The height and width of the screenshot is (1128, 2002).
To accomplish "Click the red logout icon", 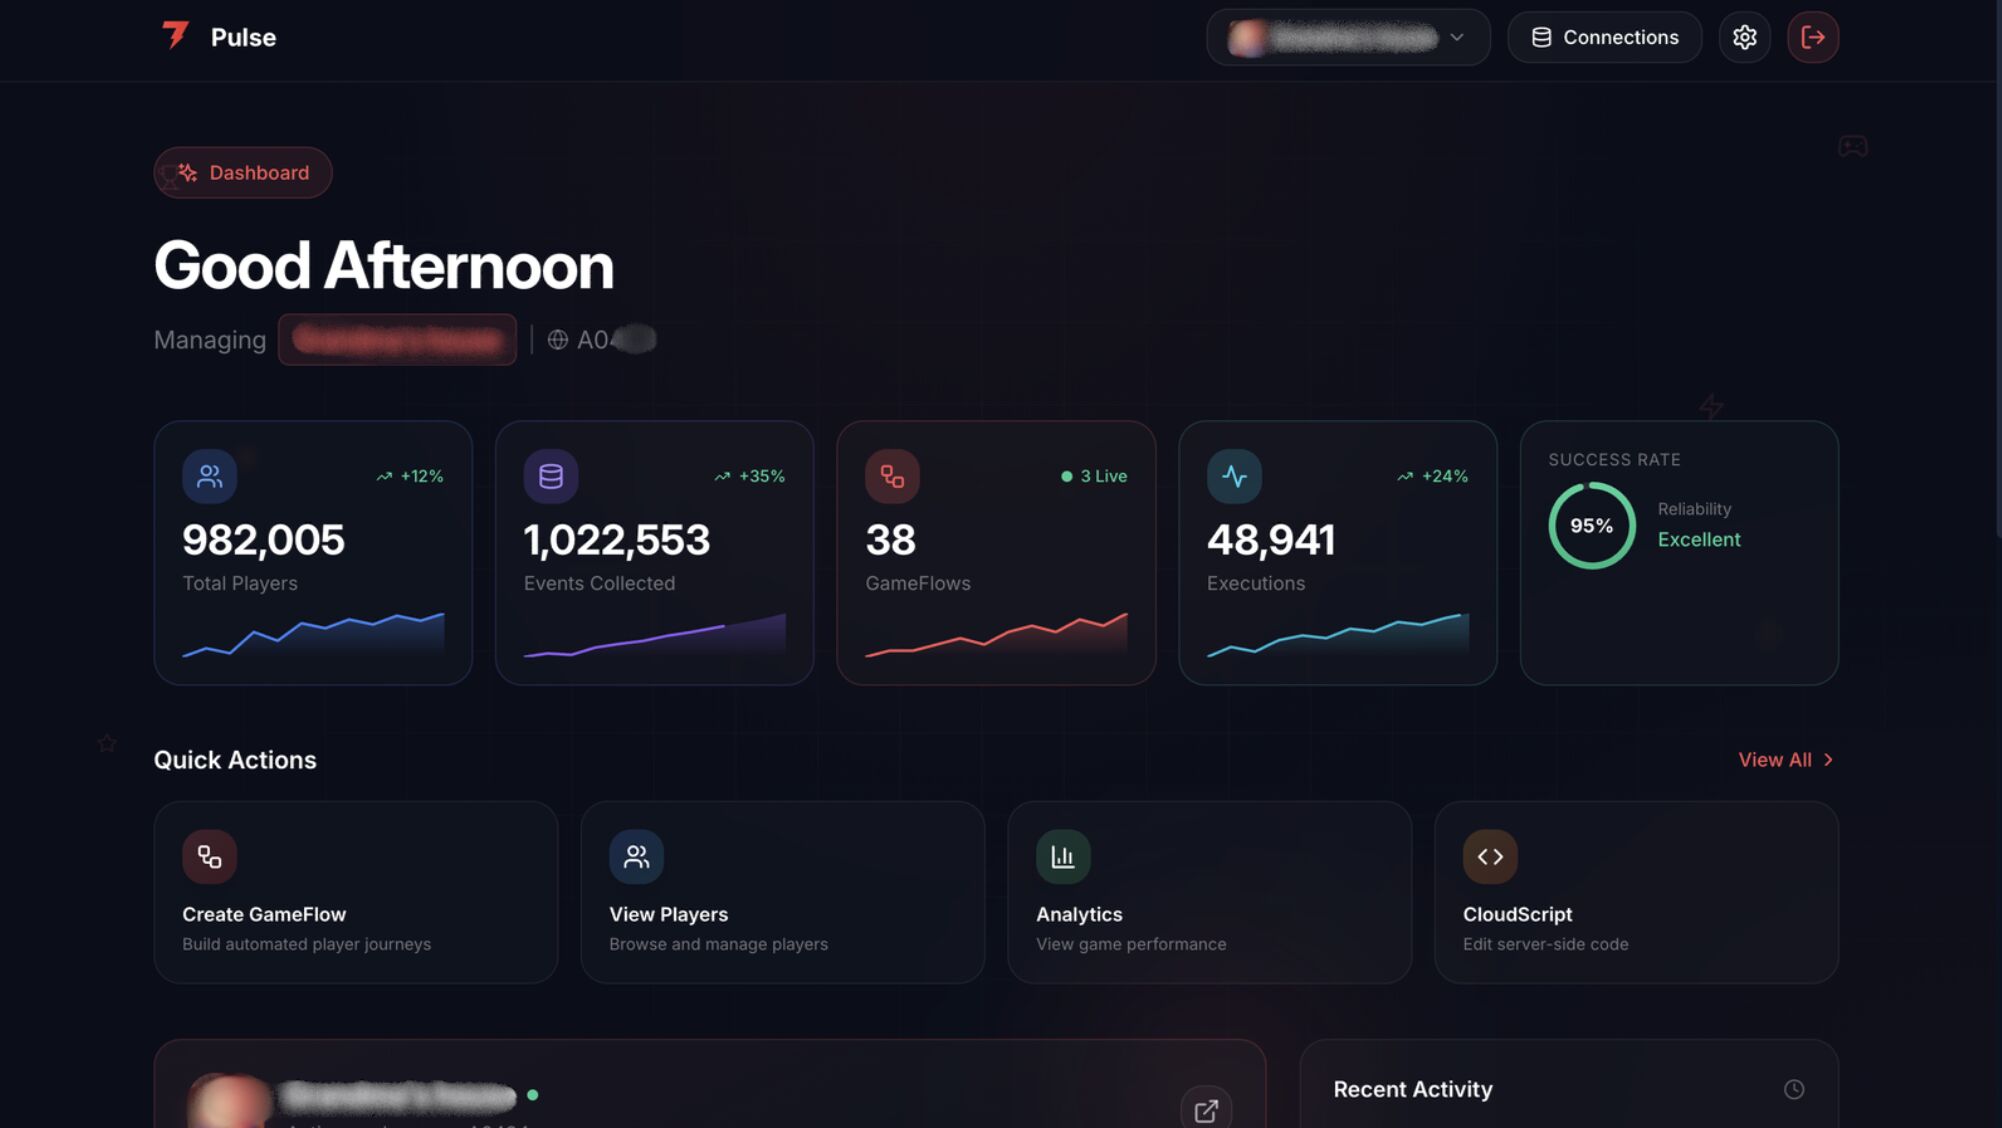I will tap(1812, 37).
